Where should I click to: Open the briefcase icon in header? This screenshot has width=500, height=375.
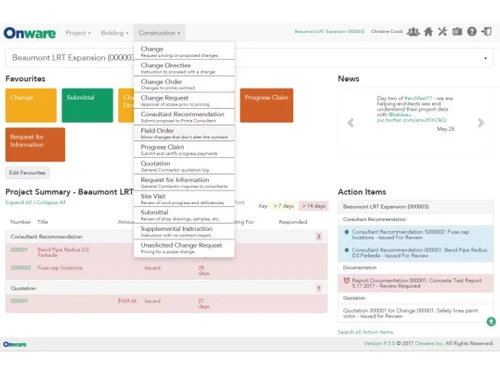[x=457, y=32]
